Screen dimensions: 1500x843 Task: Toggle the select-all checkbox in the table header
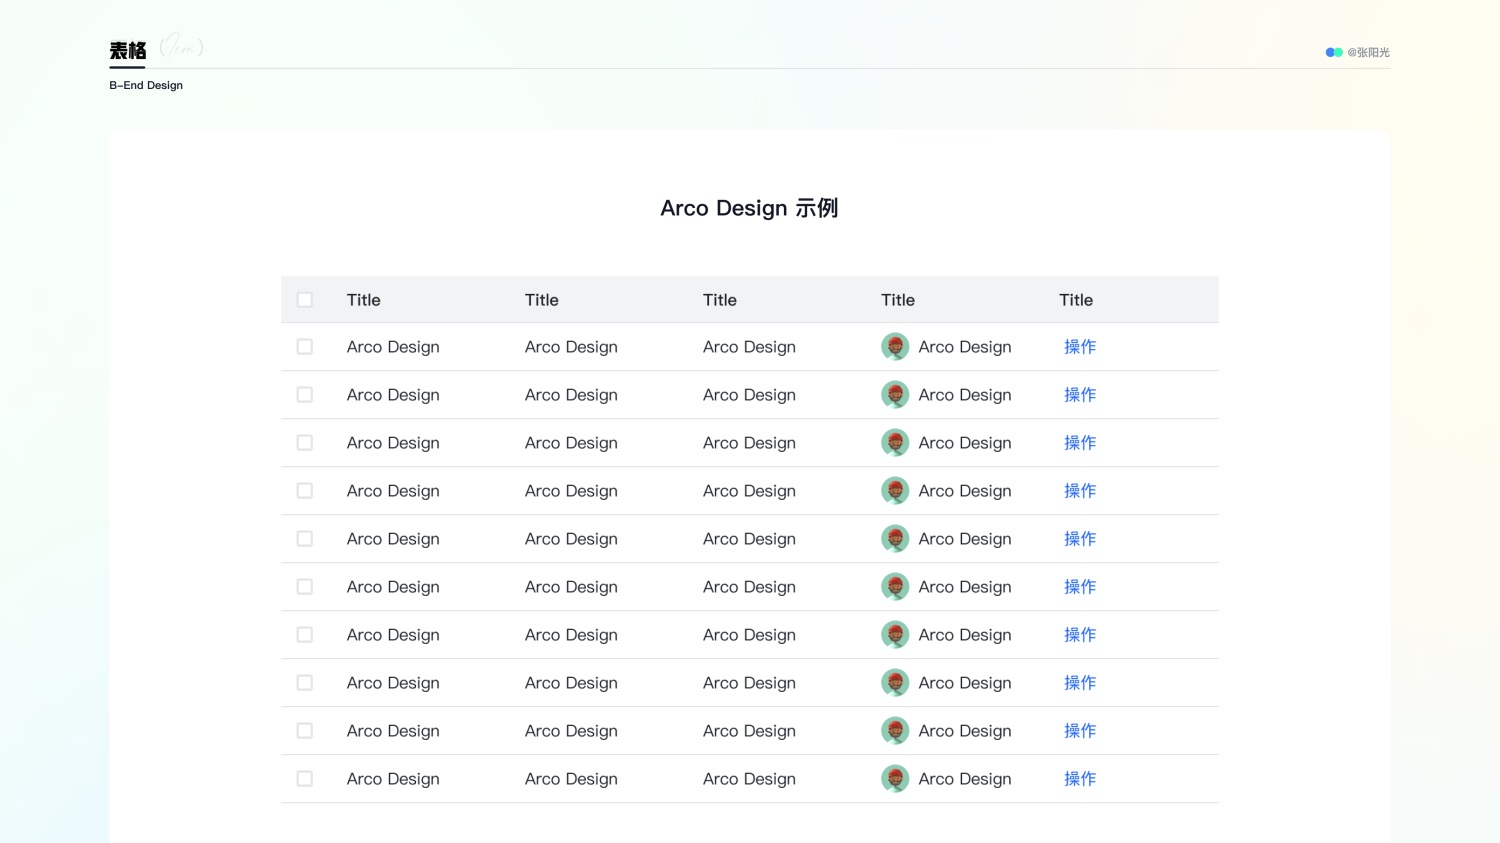(x=305, y=300)
